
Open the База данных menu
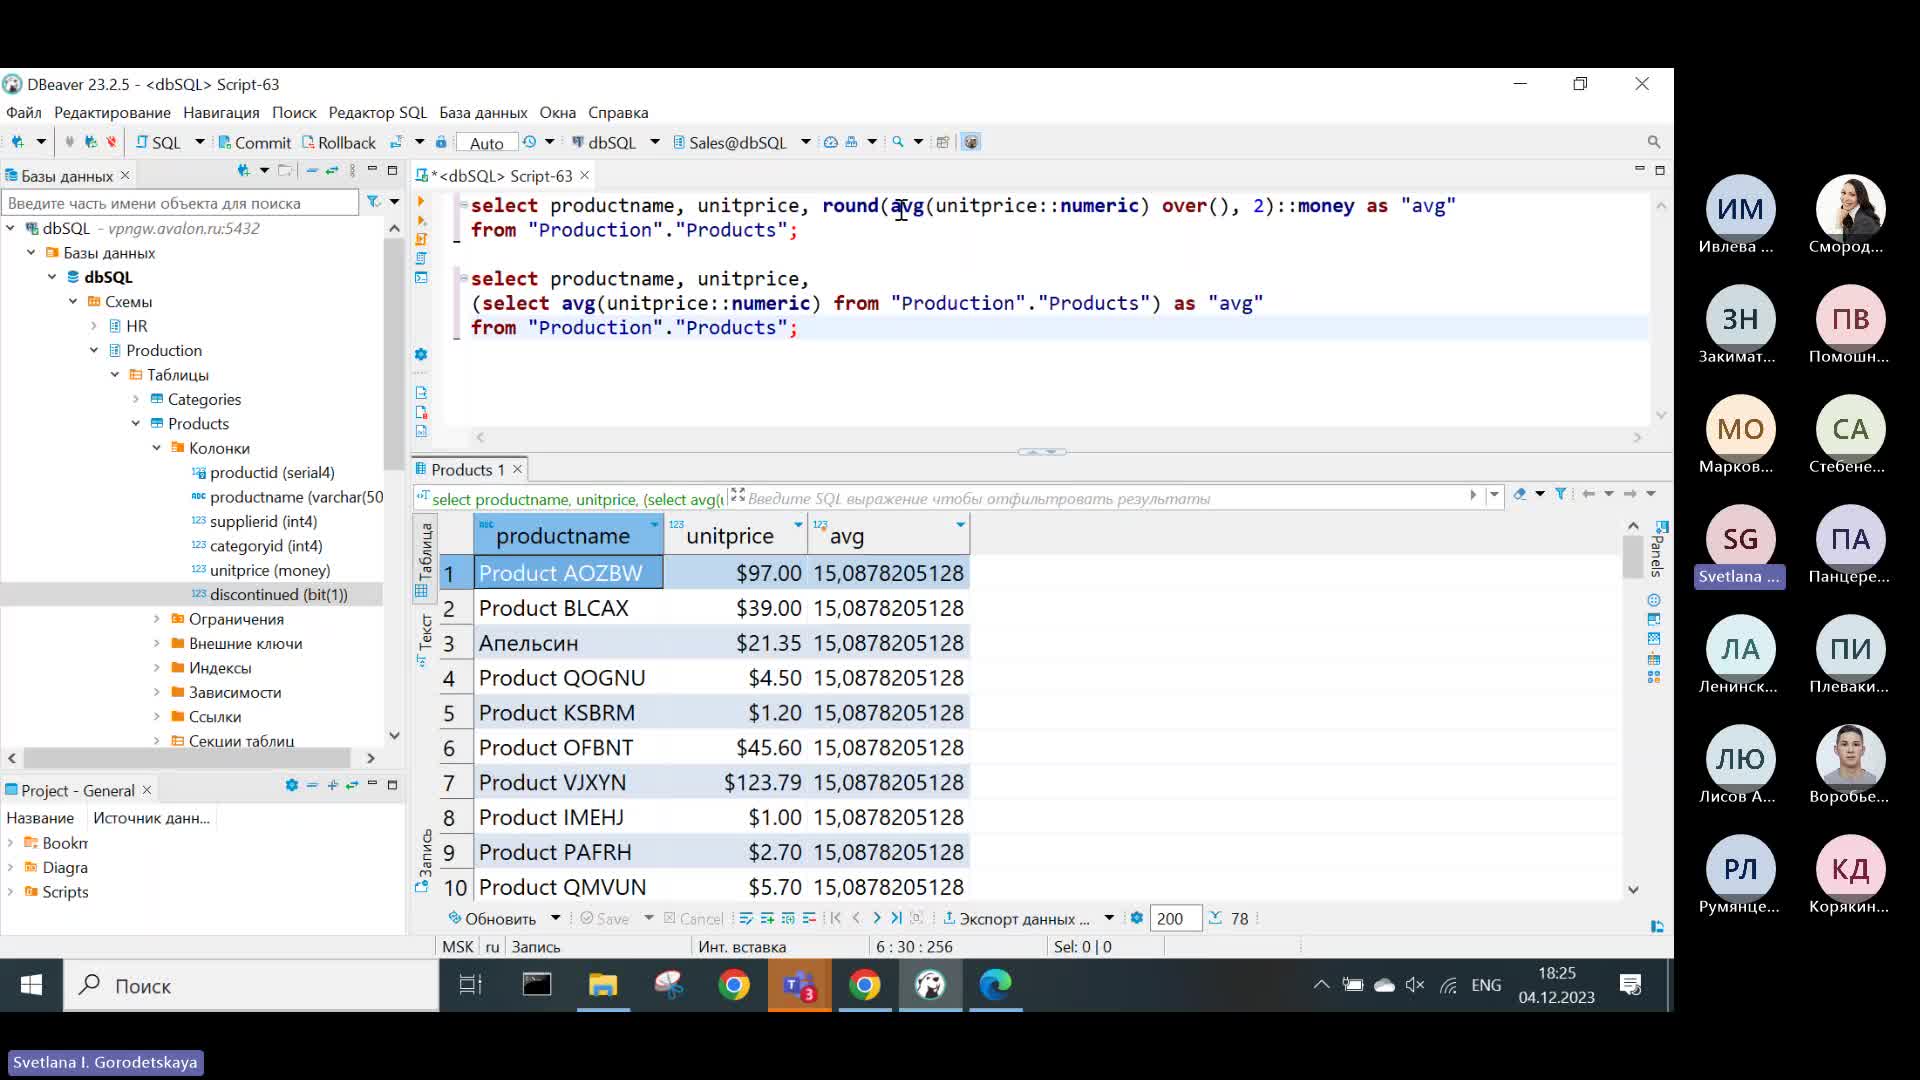tap(483, 113)
